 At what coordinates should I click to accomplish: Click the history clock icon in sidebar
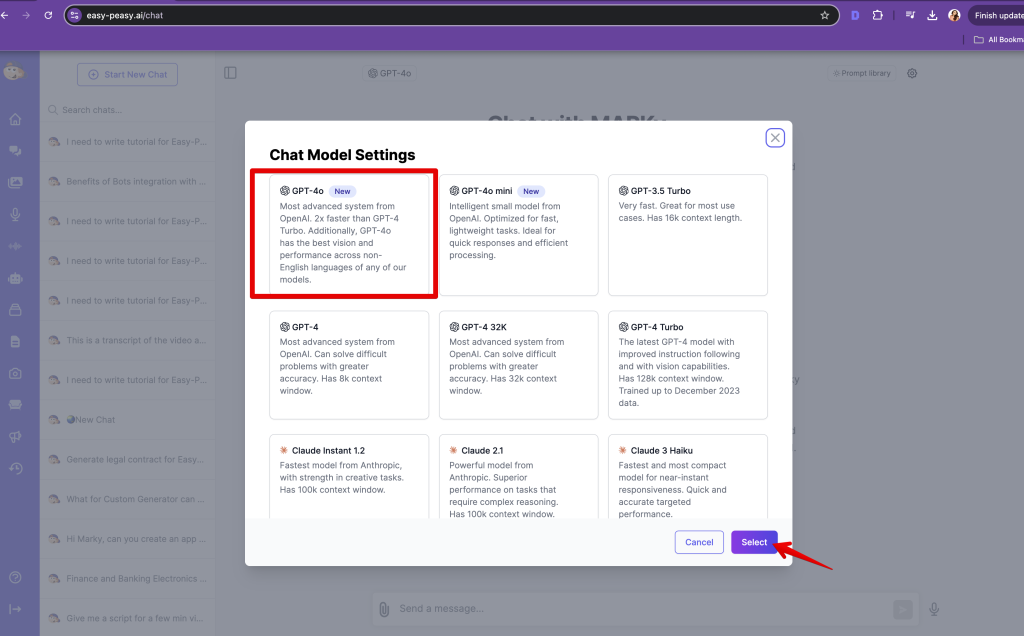coord(15,468)
